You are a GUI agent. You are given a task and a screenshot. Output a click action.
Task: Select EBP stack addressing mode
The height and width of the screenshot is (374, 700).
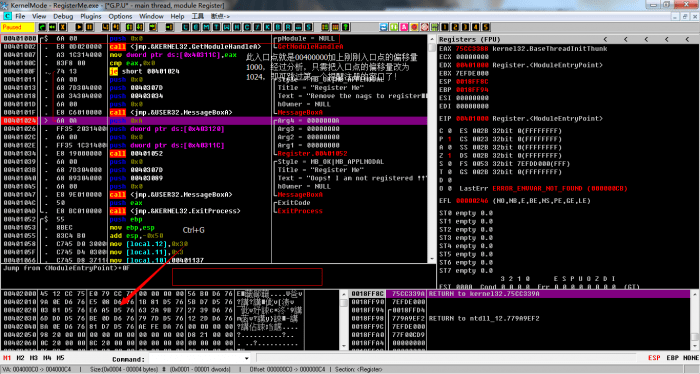click(672, 358)
